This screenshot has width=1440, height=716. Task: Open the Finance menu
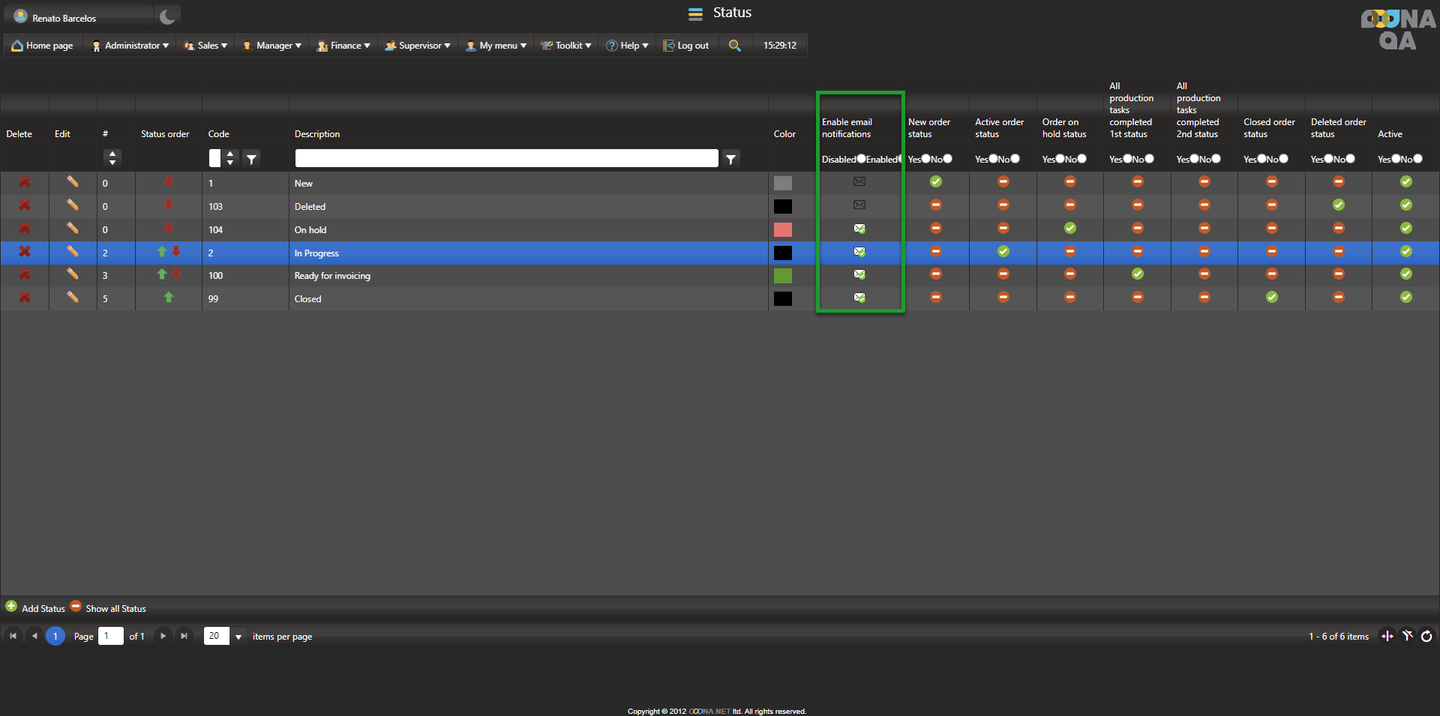344,46
